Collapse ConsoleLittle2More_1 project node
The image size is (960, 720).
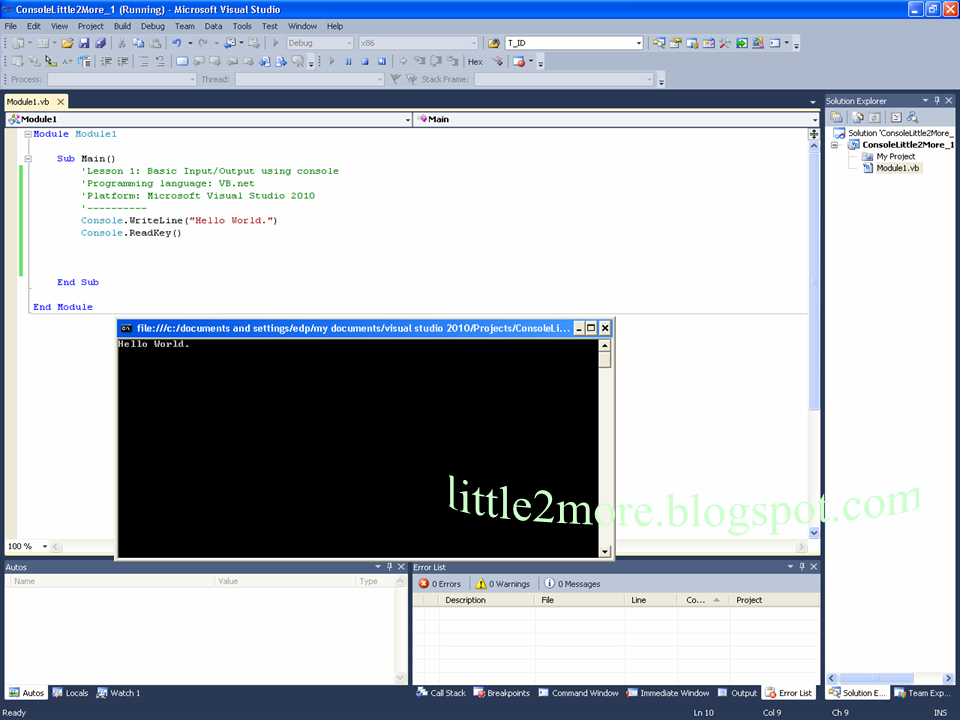click(834, 145)
